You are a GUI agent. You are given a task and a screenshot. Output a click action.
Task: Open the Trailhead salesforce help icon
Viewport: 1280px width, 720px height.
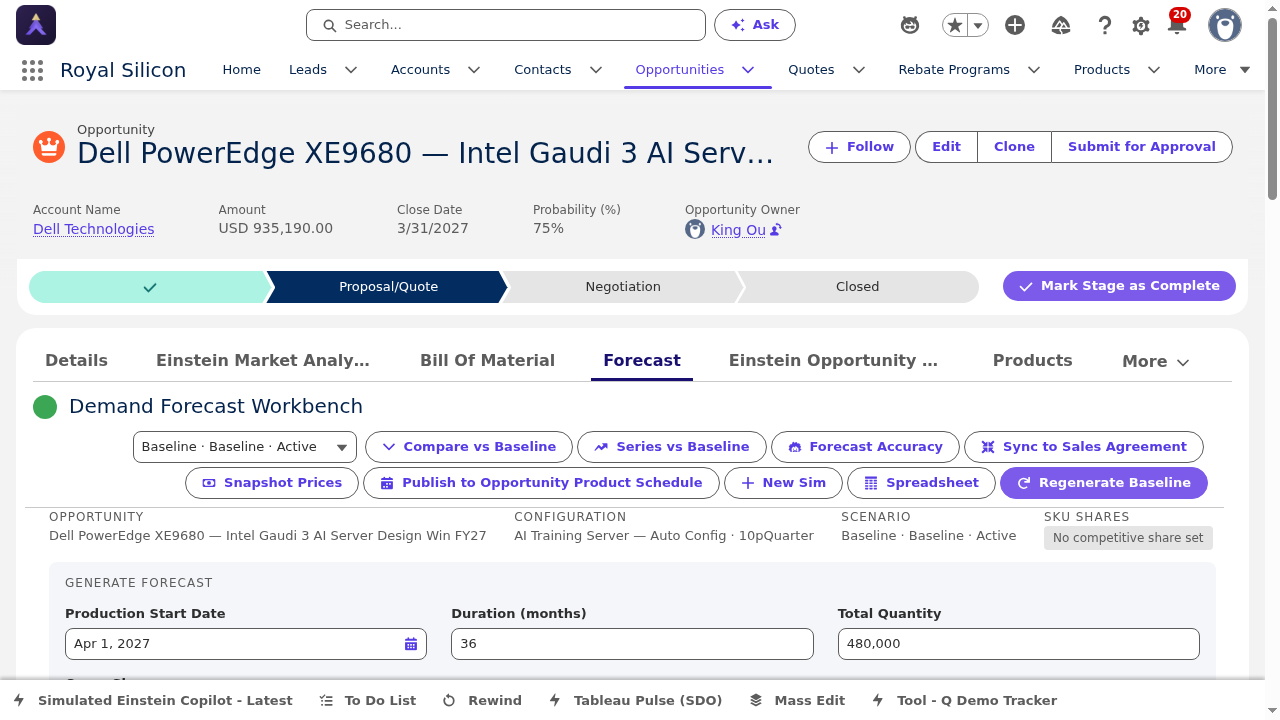1062,26
